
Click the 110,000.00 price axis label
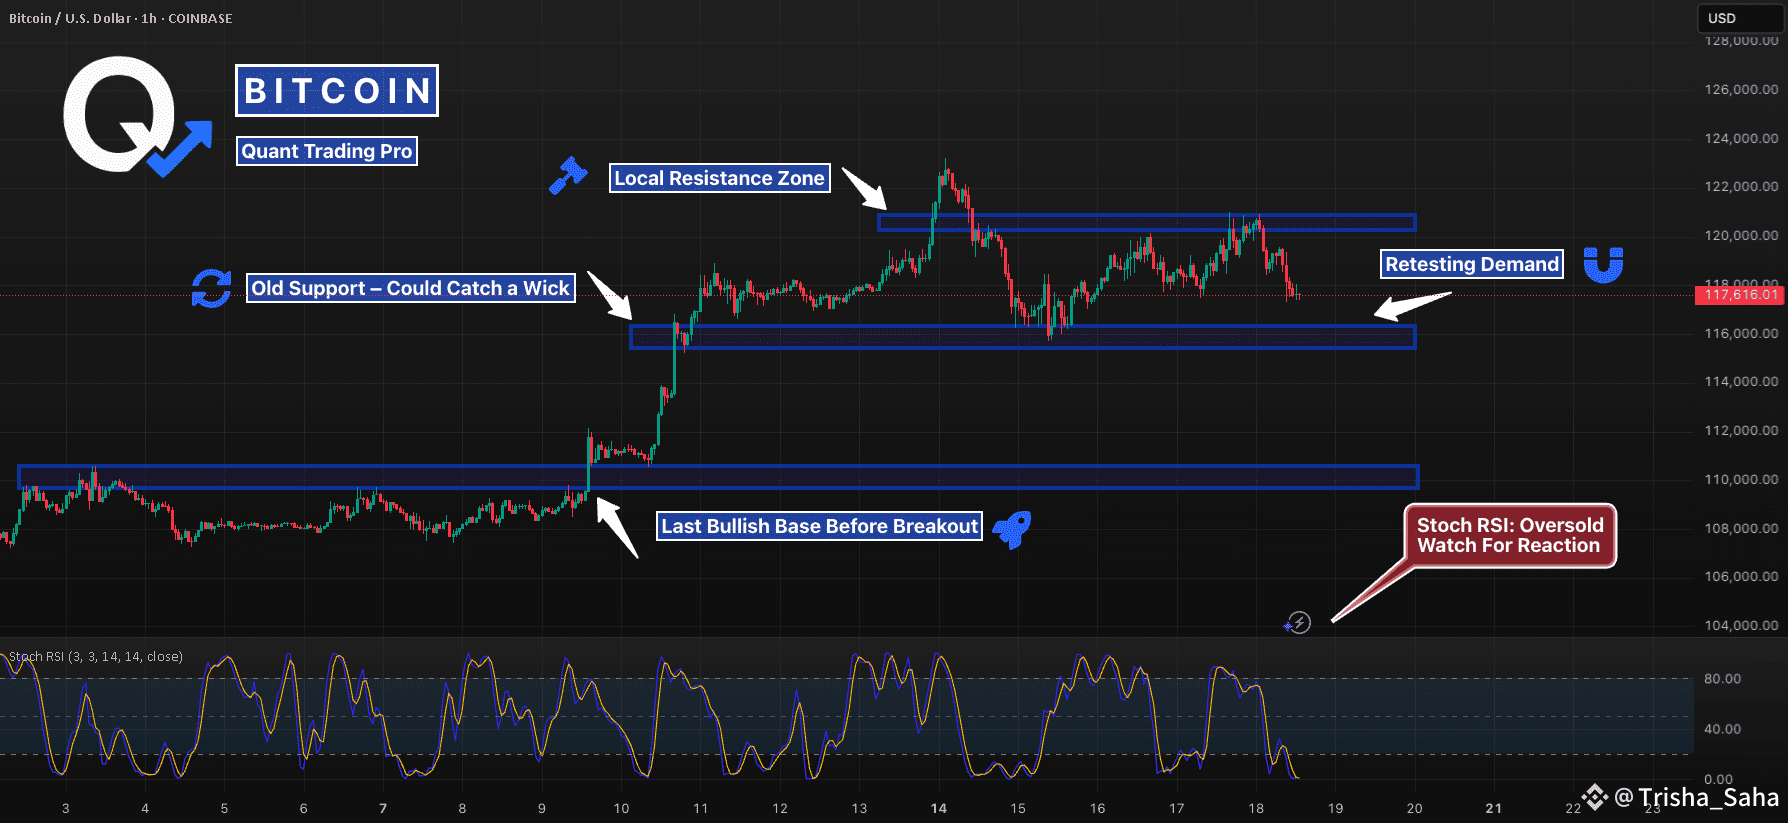coord(1741,479)
